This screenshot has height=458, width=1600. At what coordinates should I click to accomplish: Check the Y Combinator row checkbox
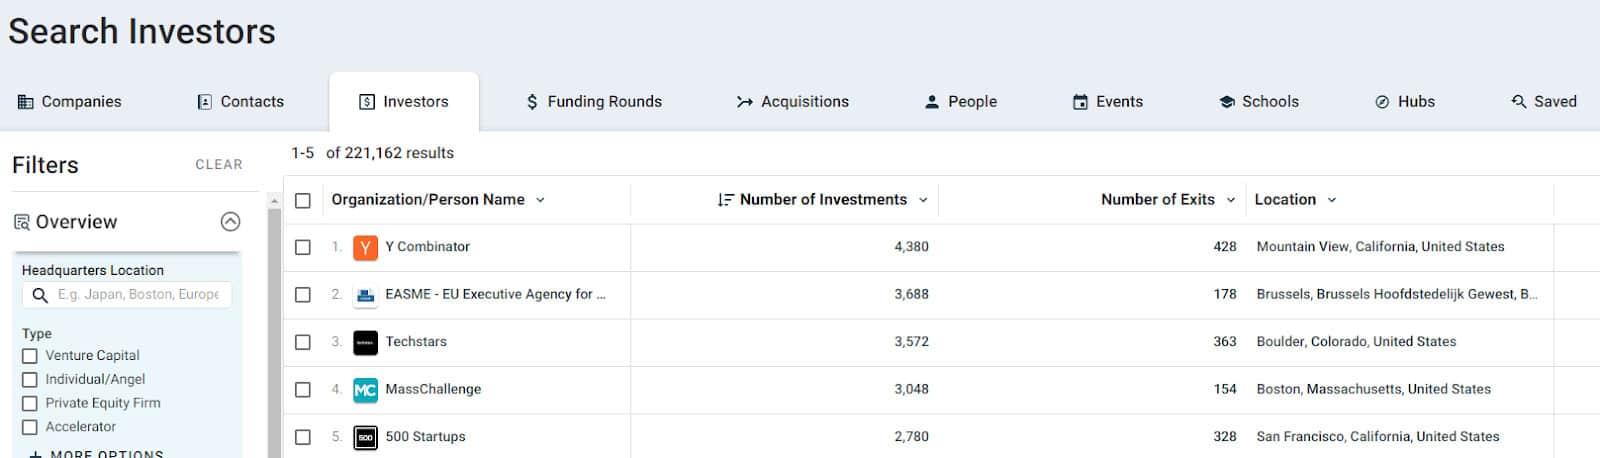click(x=303, y=247)
